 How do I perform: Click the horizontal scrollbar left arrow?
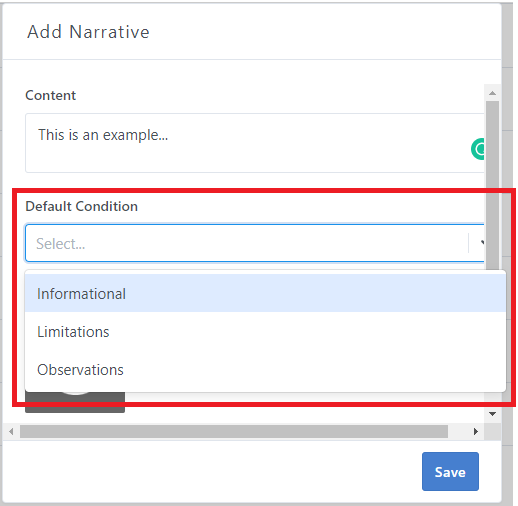pyautogui.click(x=11, y=432)
